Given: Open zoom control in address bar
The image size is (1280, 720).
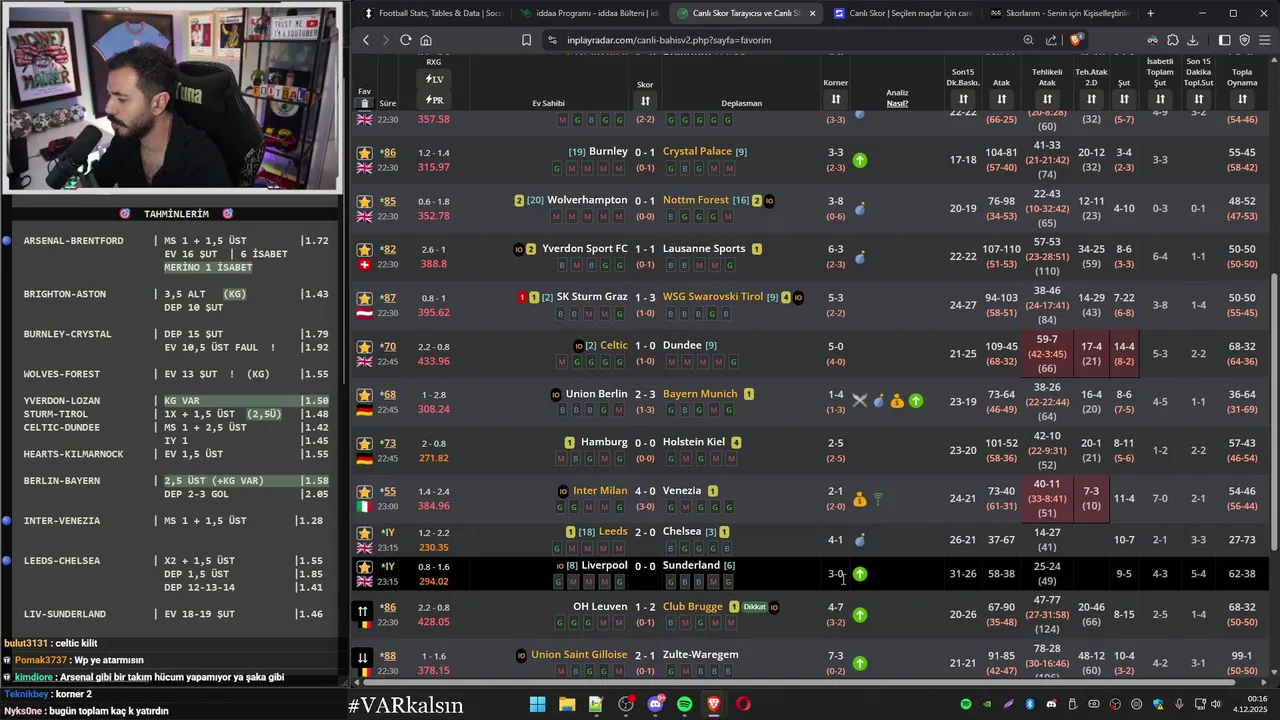Looking at the screenshot, I should (x=1028, y=40).
